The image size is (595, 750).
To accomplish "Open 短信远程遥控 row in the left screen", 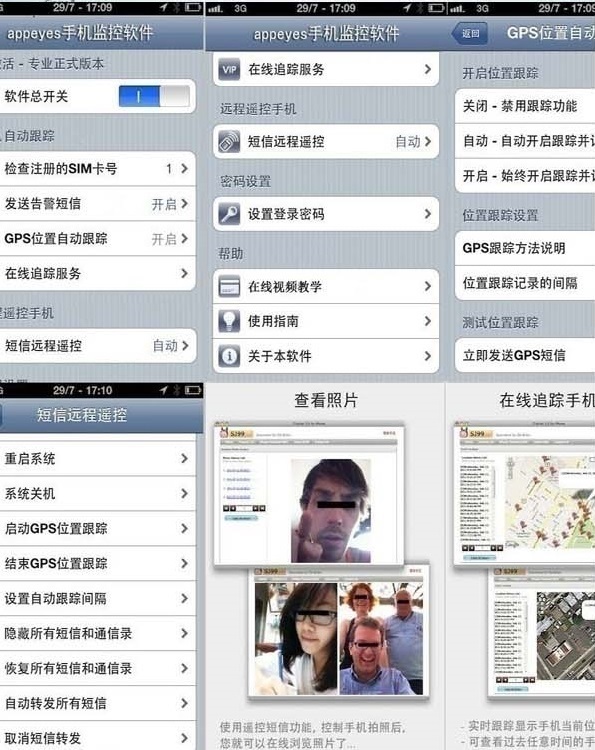I will click(98, 345).
